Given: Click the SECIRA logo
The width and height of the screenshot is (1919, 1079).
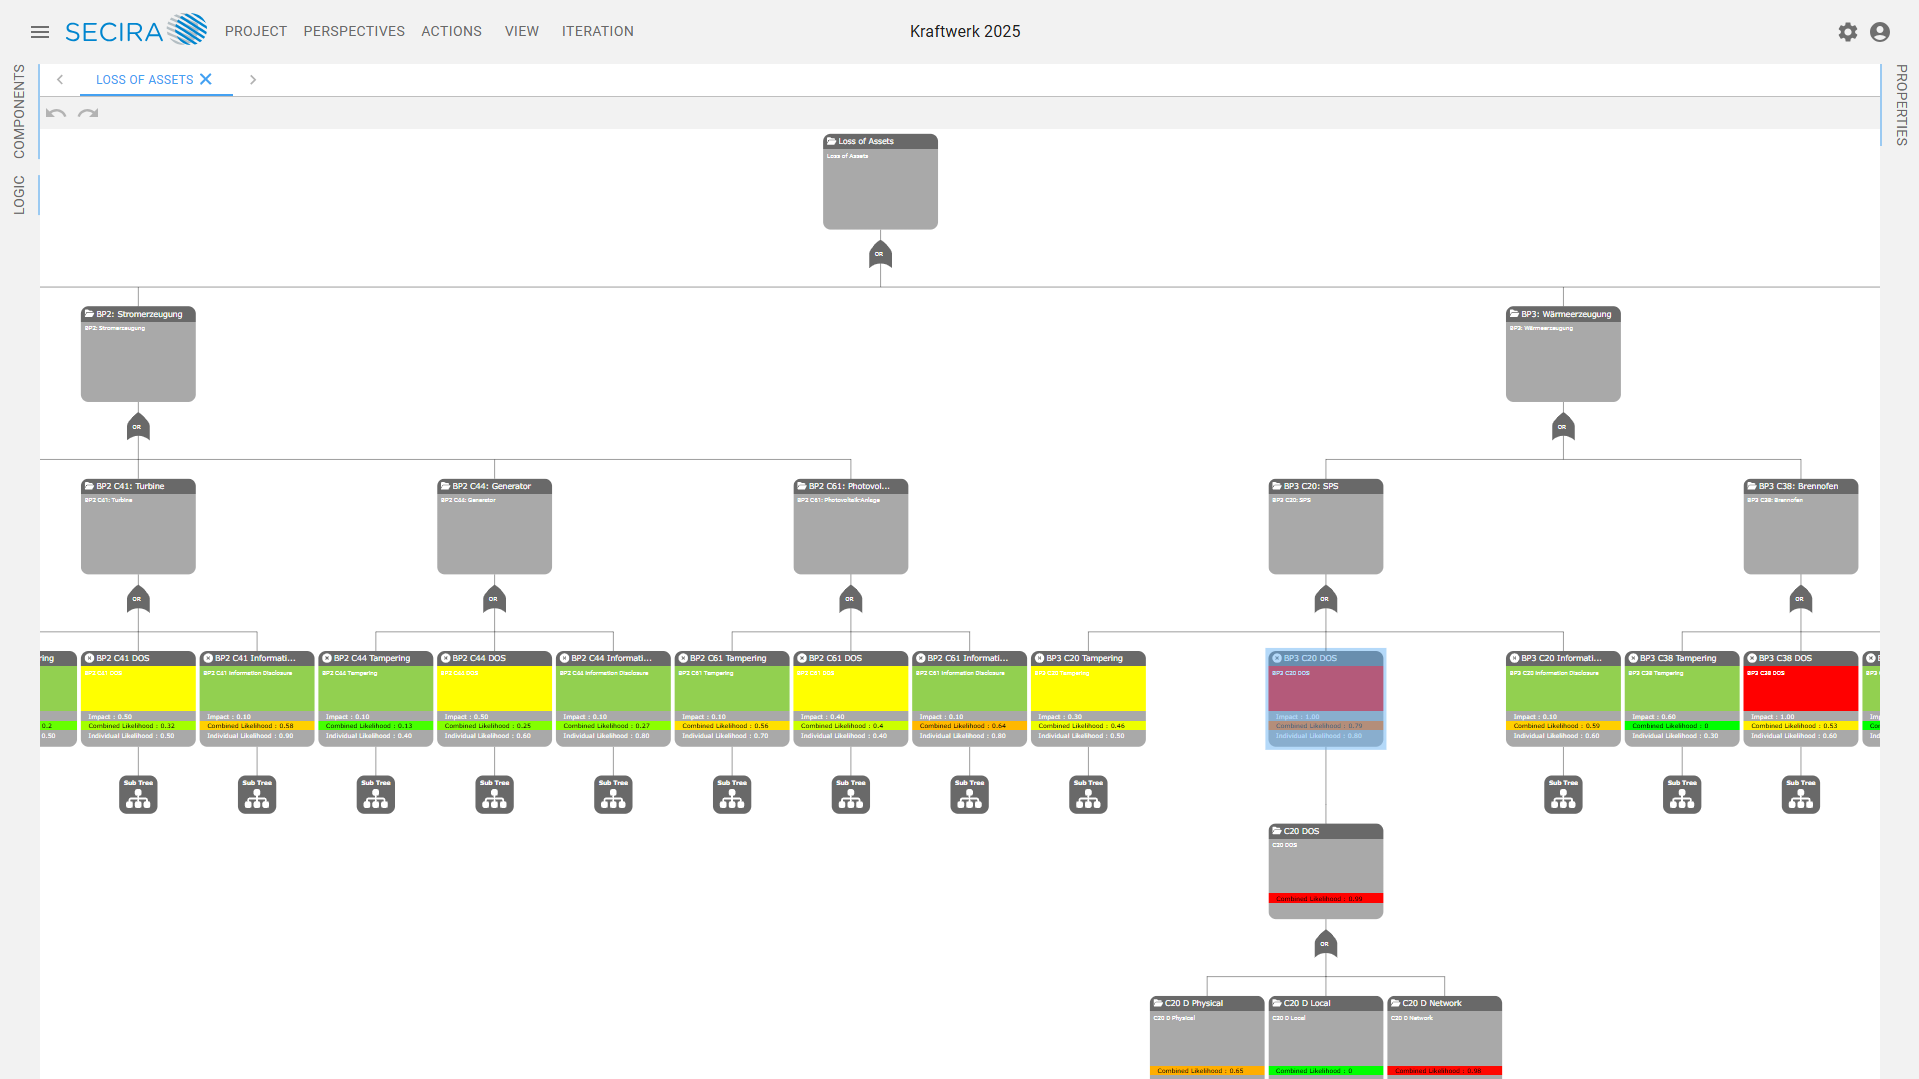Looking at the screenshot, I should coord(135,31).
